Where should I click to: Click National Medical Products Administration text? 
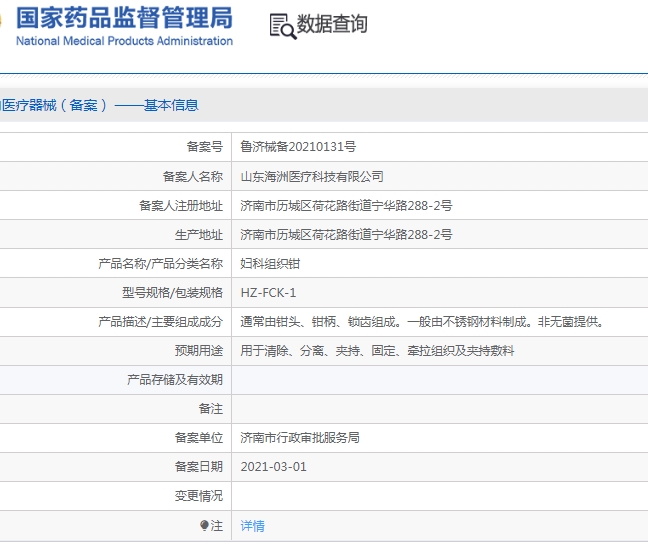click(124, 41)
